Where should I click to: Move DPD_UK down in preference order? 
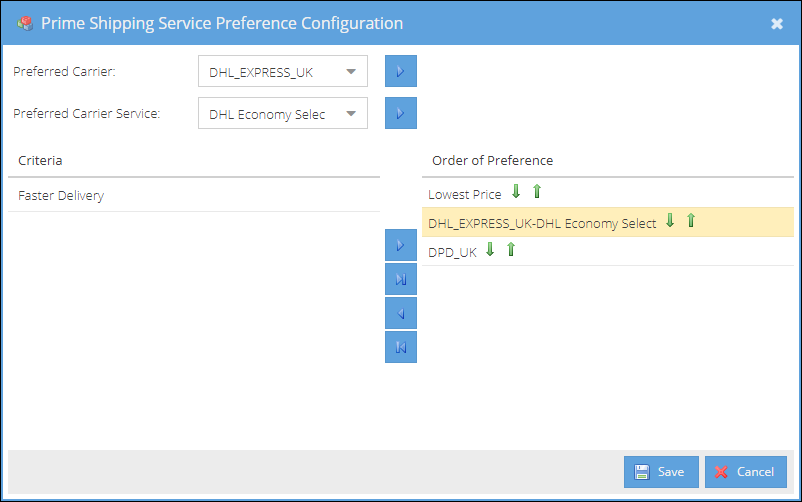(490, 250)
